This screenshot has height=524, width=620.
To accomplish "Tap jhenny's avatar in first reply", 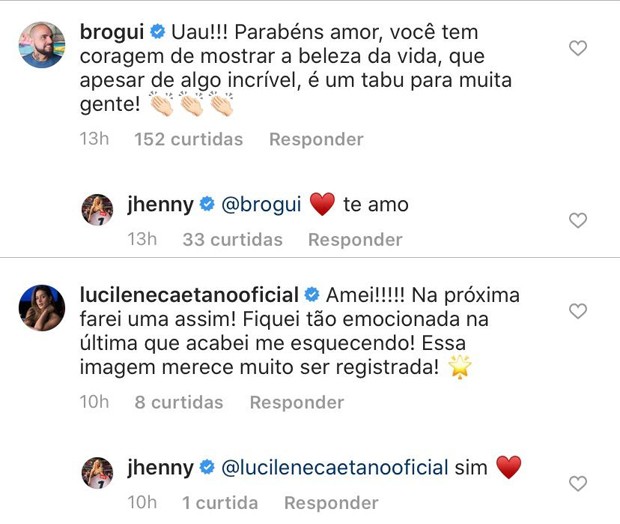I will [97, 211].
